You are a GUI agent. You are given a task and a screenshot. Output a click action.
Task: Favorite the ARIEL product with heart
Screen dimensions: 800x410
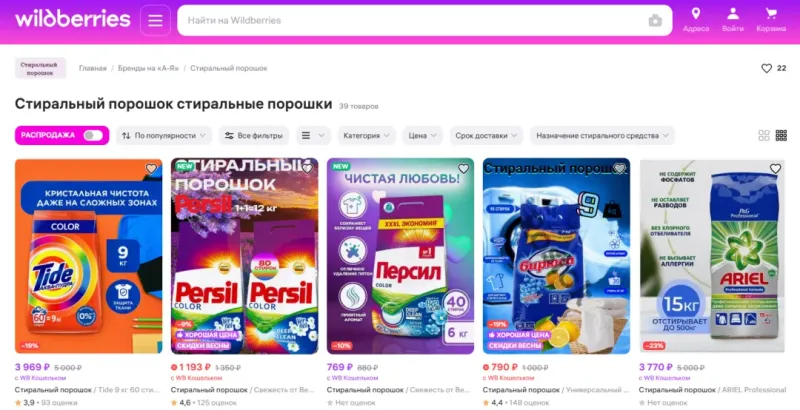(775, 169)
